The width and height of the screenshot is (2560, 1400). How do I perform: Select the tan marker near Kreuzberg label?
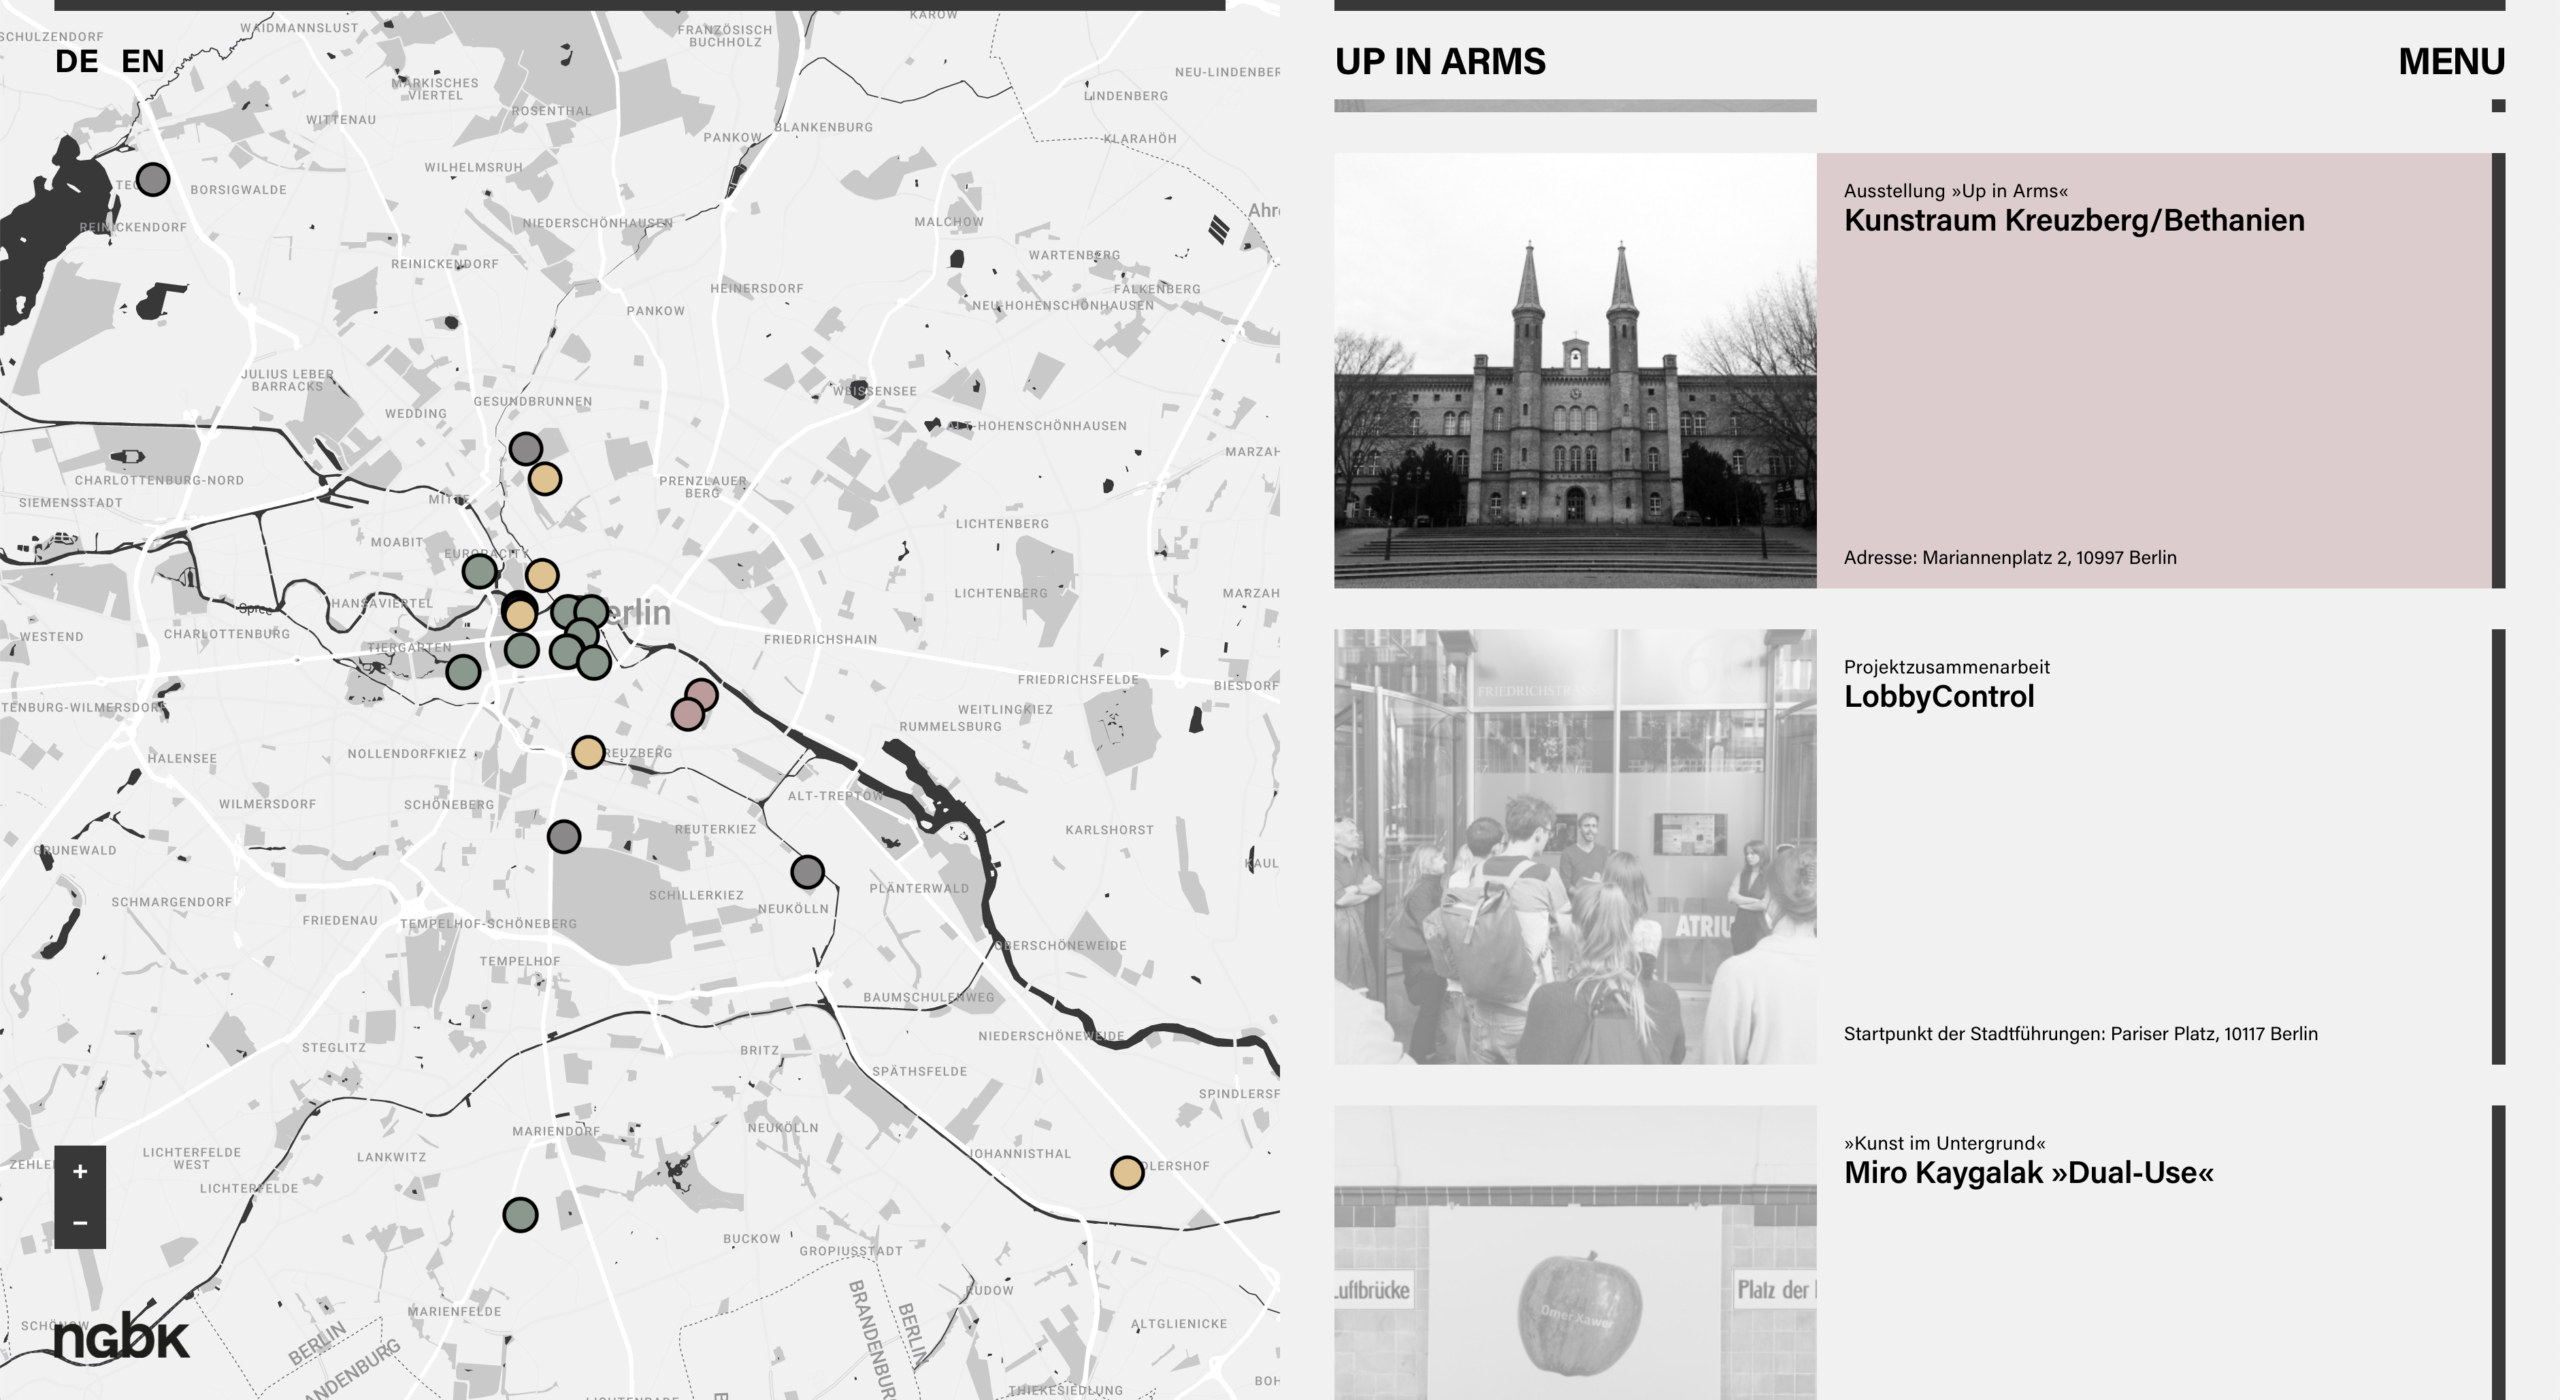(588, 752)
